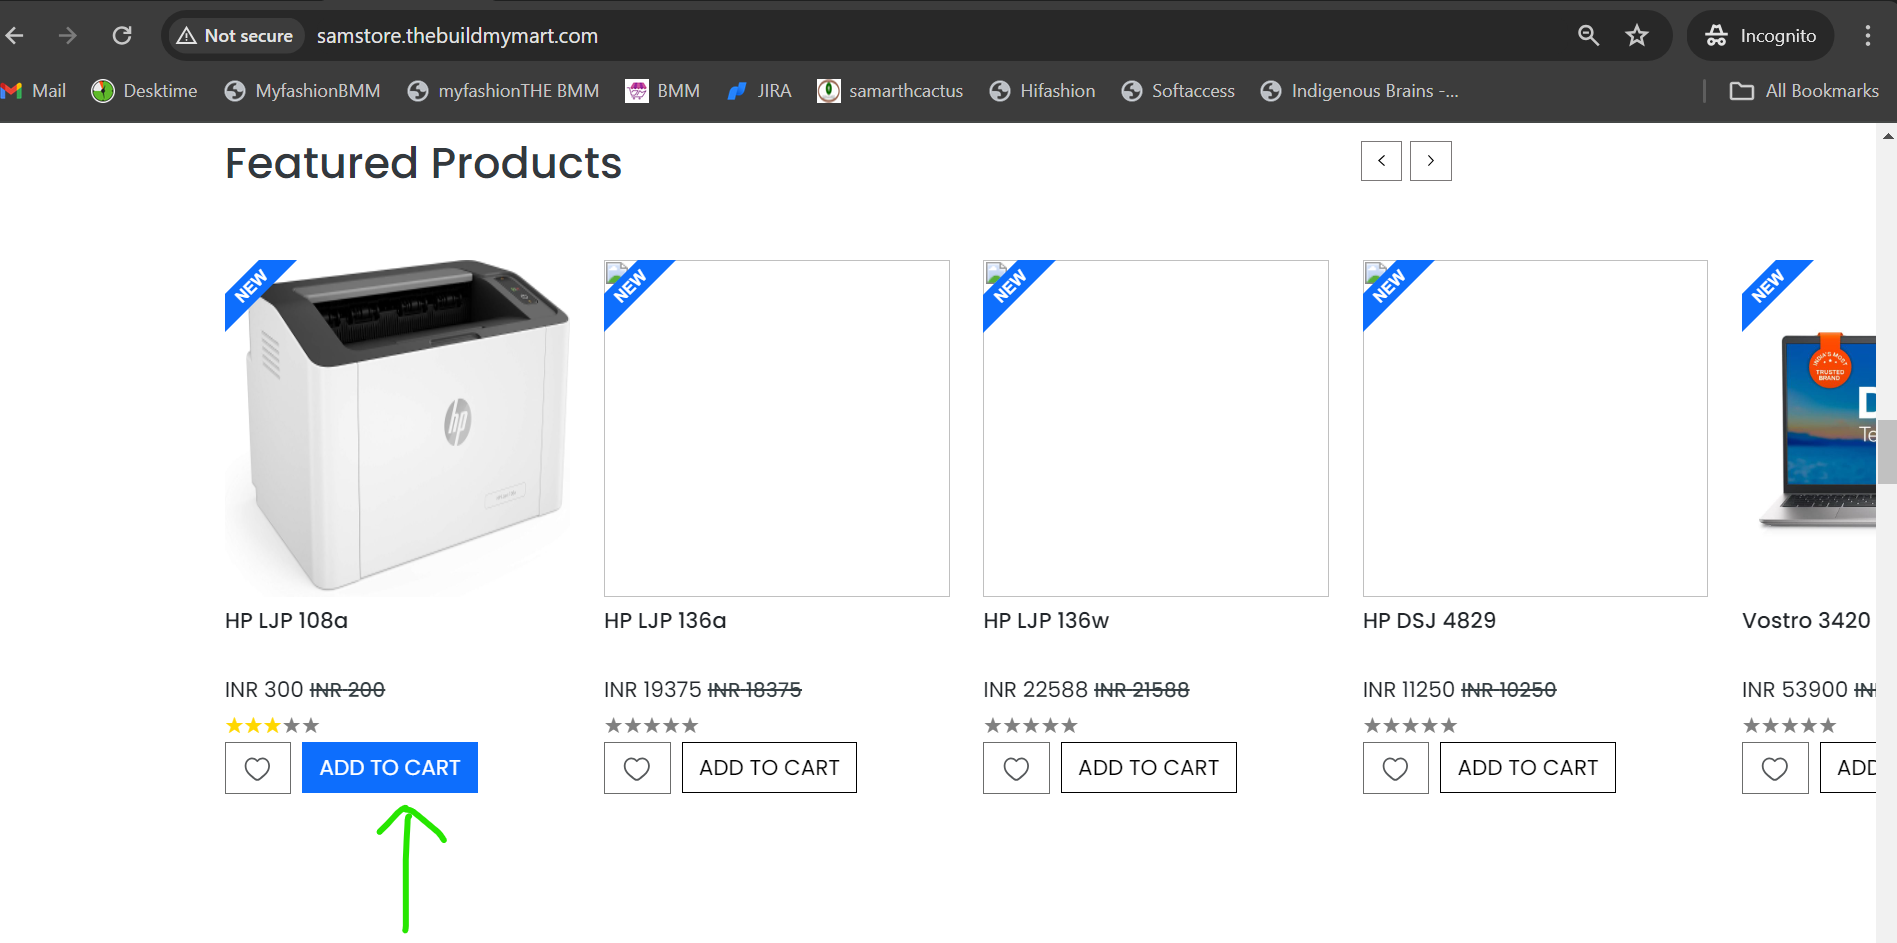Viewport: 1897px width, 943px height.
Task: Click the Vostro 3420 star rating
Action: (1789, 726)
